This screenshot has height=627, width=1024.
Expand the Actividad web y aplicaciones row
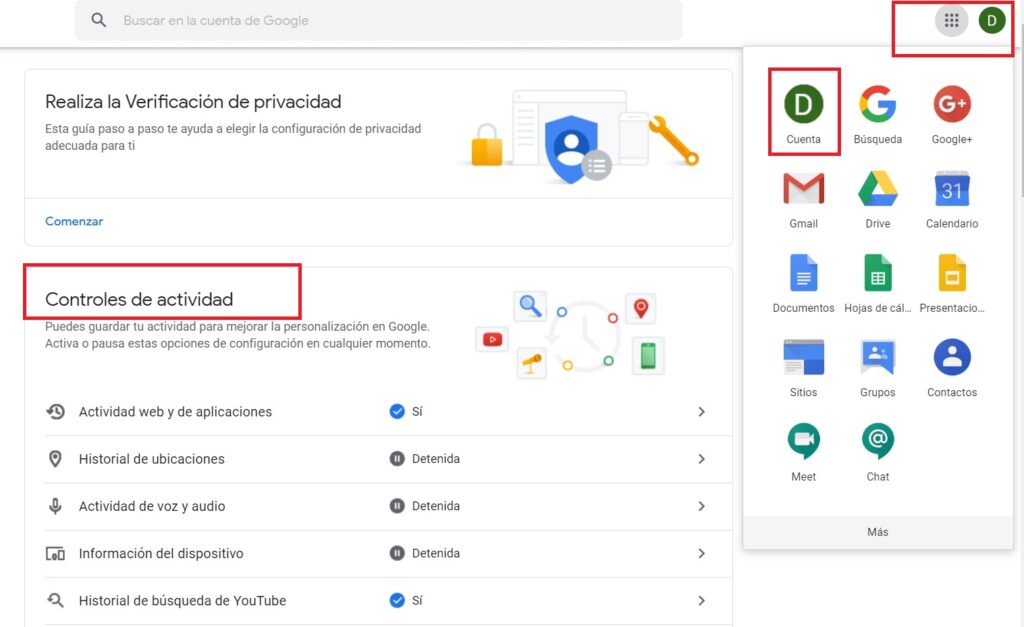702,412
